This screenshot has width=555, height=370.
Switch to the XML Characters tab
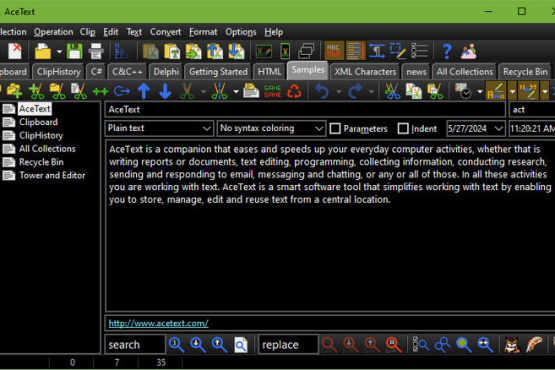pyautogui.click(x=365, y=72)
